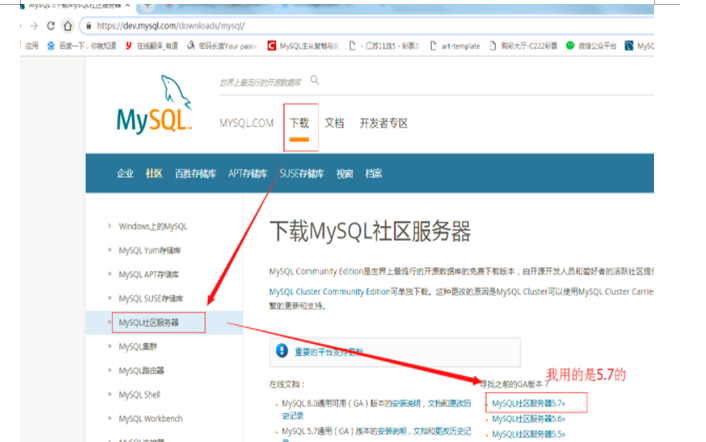The width and height of the screenshot is (706, 442).
Task: Open a new browser tab with plus button
Action: (147, 6)
